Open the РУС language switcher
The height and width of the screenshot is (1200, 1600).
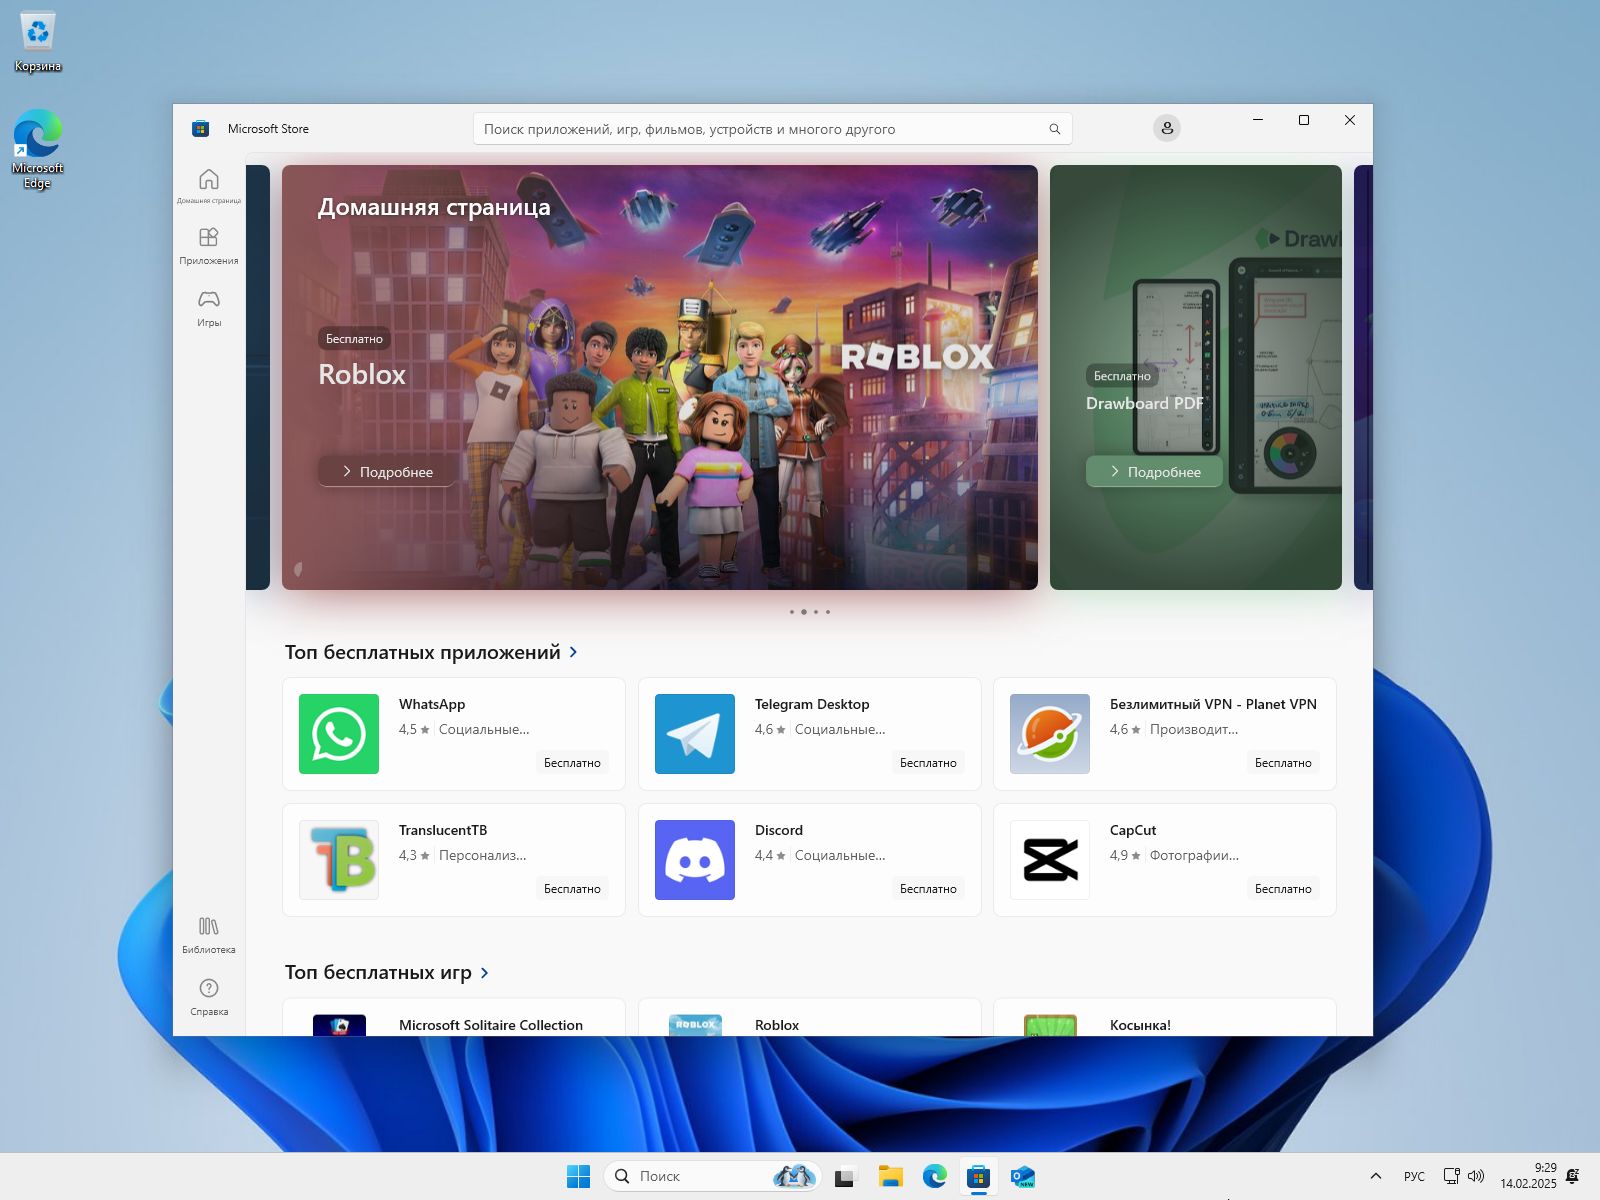click(1413, 1176)
